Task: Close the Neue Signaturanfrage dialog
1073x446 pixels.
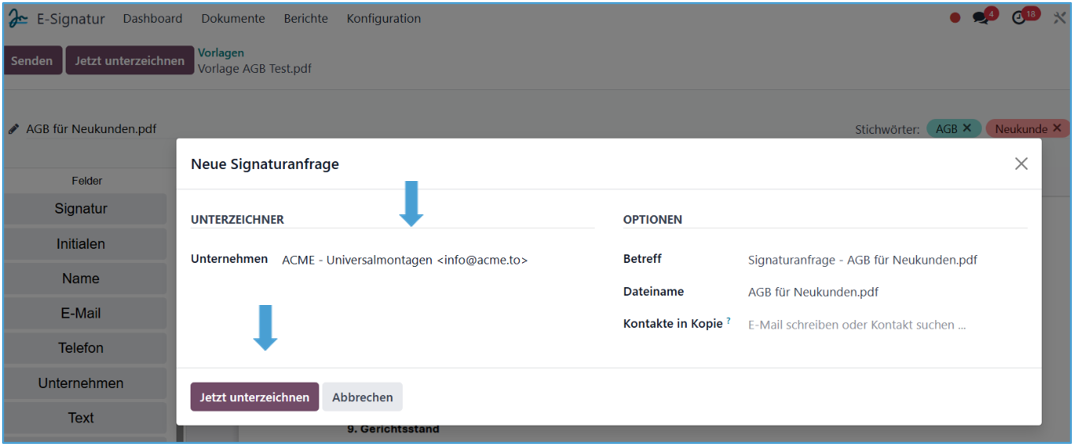Action: pyautogui.click(x=1021, y=164)
